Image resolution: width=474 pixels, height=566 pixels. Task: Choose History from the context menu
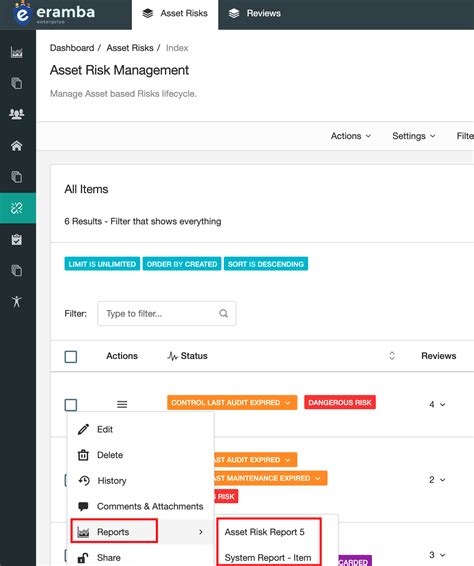(141, 480)
